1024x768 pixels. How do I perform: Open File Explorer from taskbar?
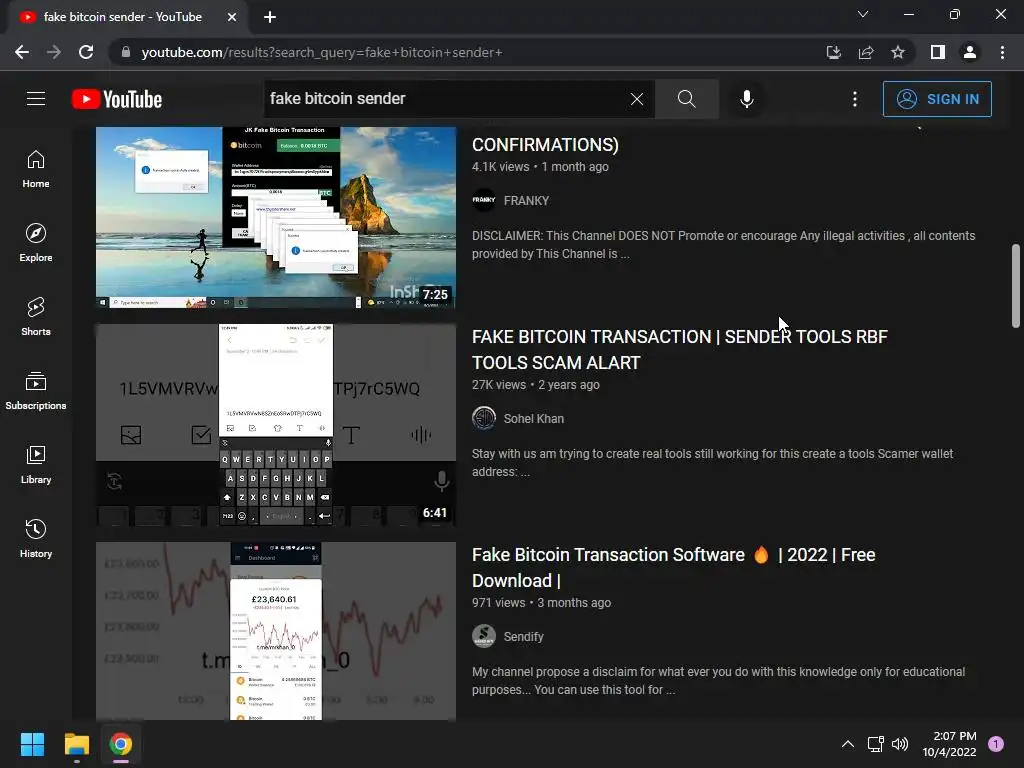pos(76,744)
